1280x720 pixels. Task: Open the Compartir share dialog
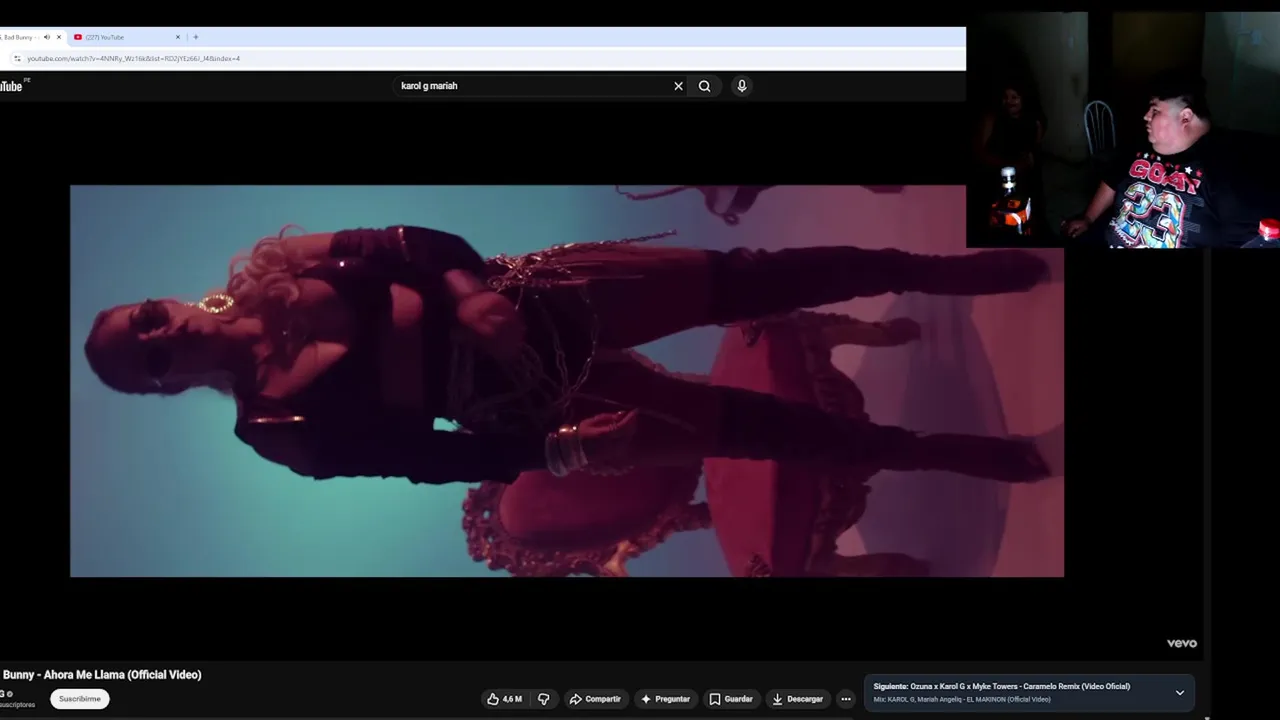click(x=595, y=699)
